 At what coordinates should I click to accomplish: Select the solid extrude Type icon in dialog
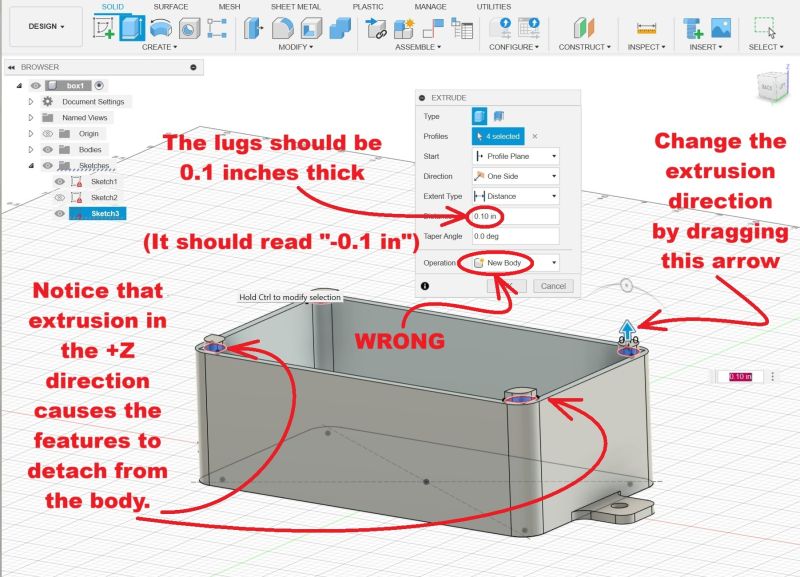coord(480,115)
